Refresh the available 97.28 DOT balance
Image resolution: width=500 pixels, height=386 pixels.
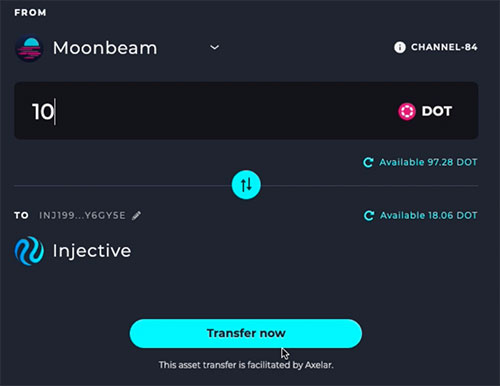pos(368,162)
